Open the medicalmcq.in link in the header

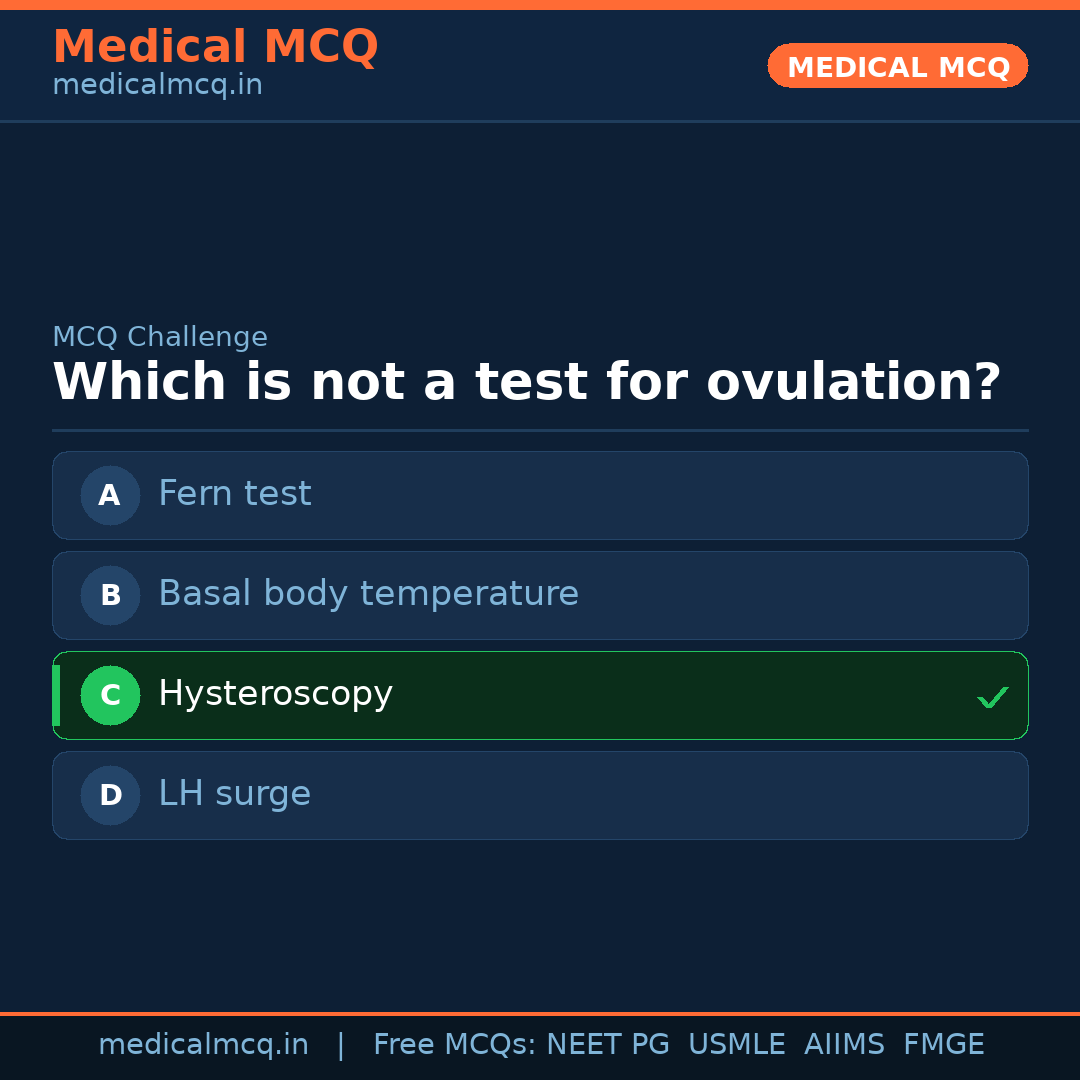[x=157, y=85]
